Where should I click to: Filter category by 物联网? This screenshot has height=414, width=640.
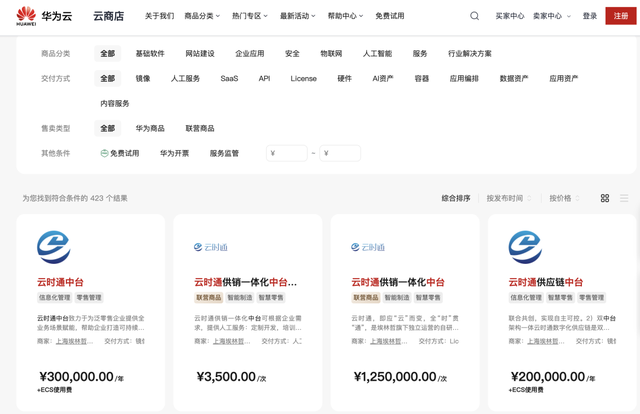click(331, 53)
